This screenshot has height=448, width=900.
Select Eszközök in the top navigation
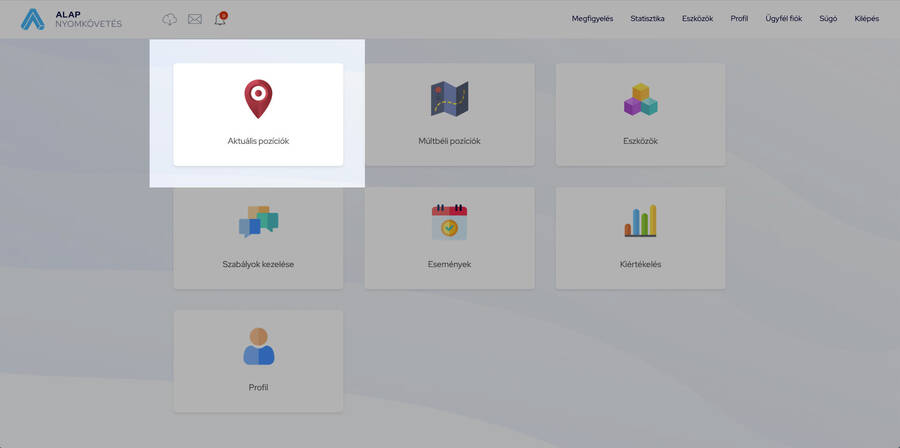pyautogui.click(x=697, y=19)
